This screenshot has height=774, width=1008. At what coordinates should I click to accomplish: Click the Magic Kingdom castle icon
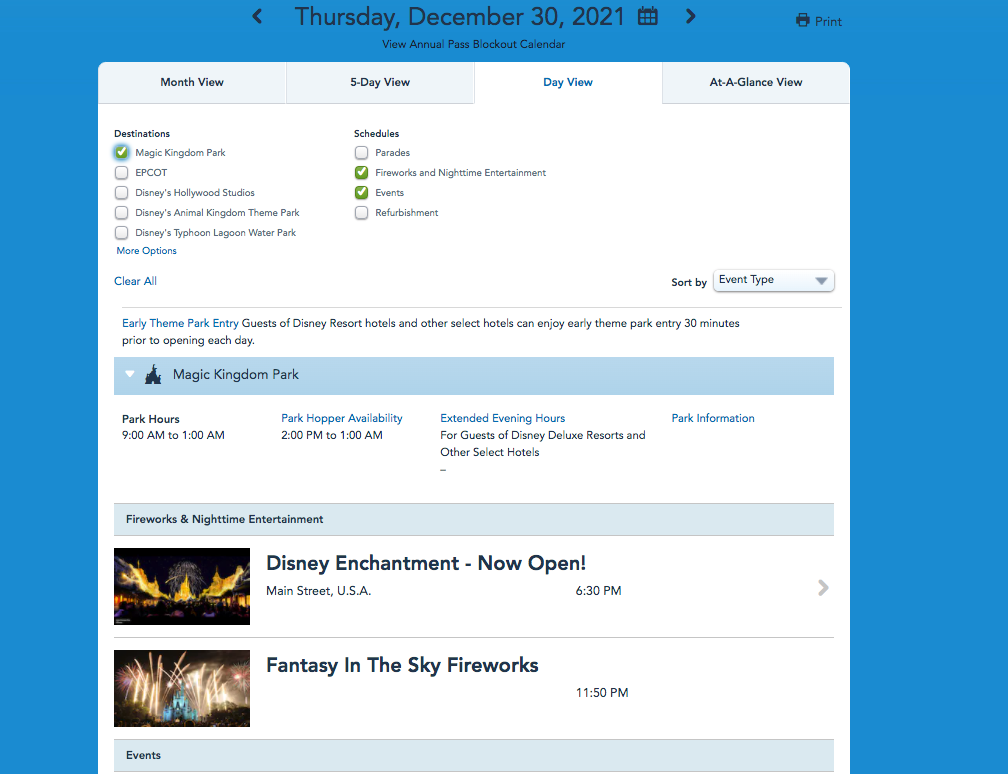pyautogui.click(x=153, y=375)
